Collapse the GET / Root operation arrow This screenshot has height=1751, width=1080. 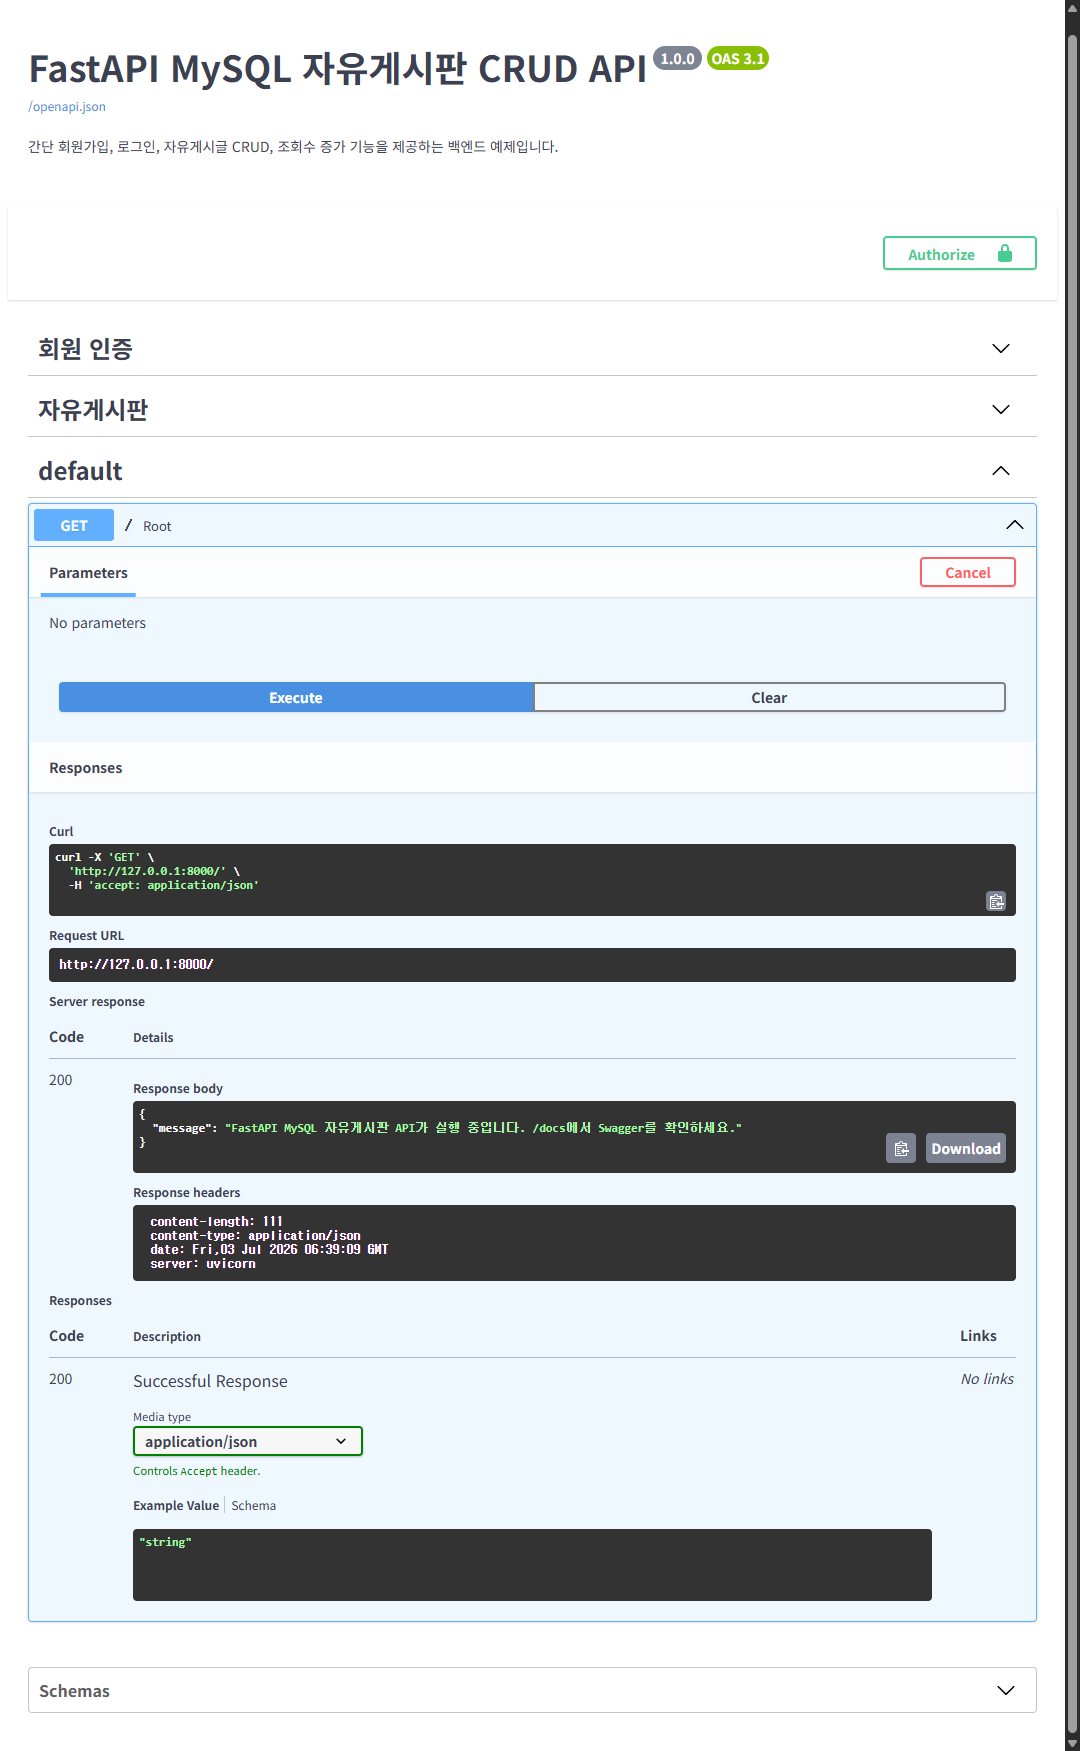(x=1015, y=525)
